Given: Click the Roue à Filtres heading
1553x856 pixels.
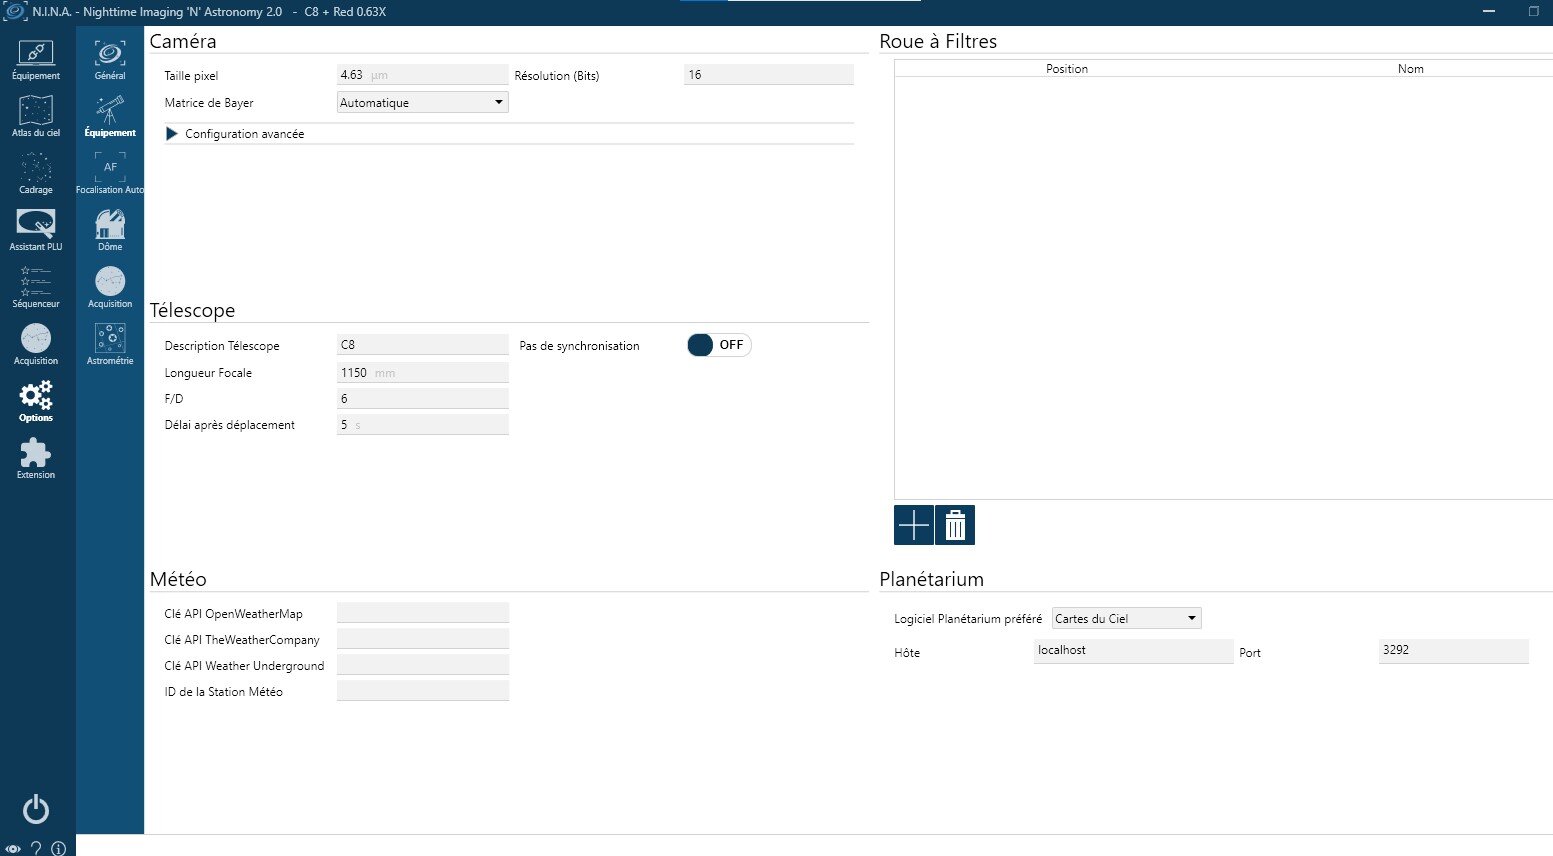Looking at the screenshot, I should click(x=938, y=41).
